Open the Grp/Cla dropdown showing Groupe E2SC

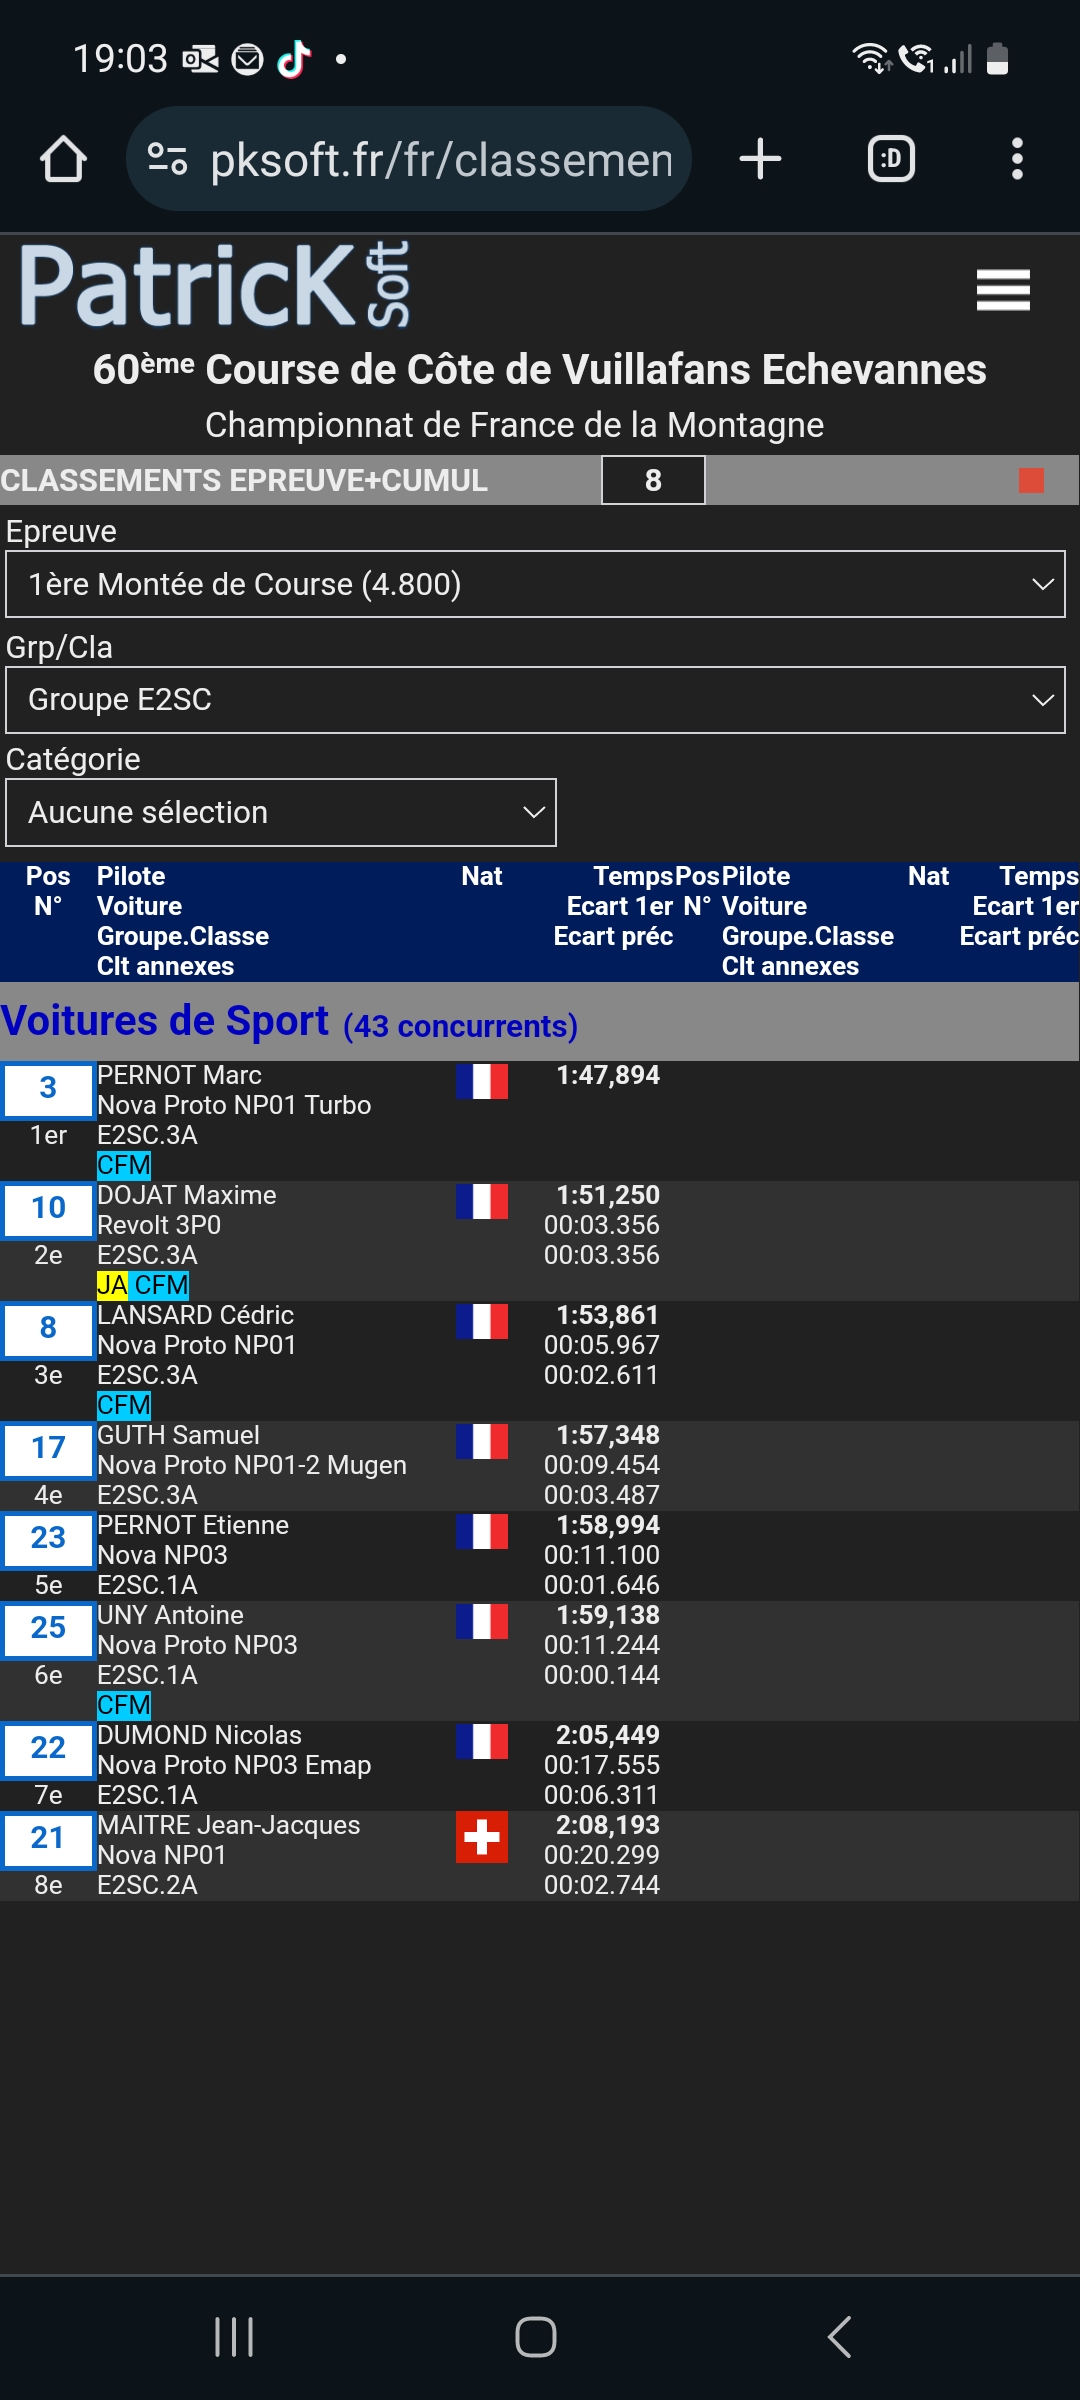[536, 700]
